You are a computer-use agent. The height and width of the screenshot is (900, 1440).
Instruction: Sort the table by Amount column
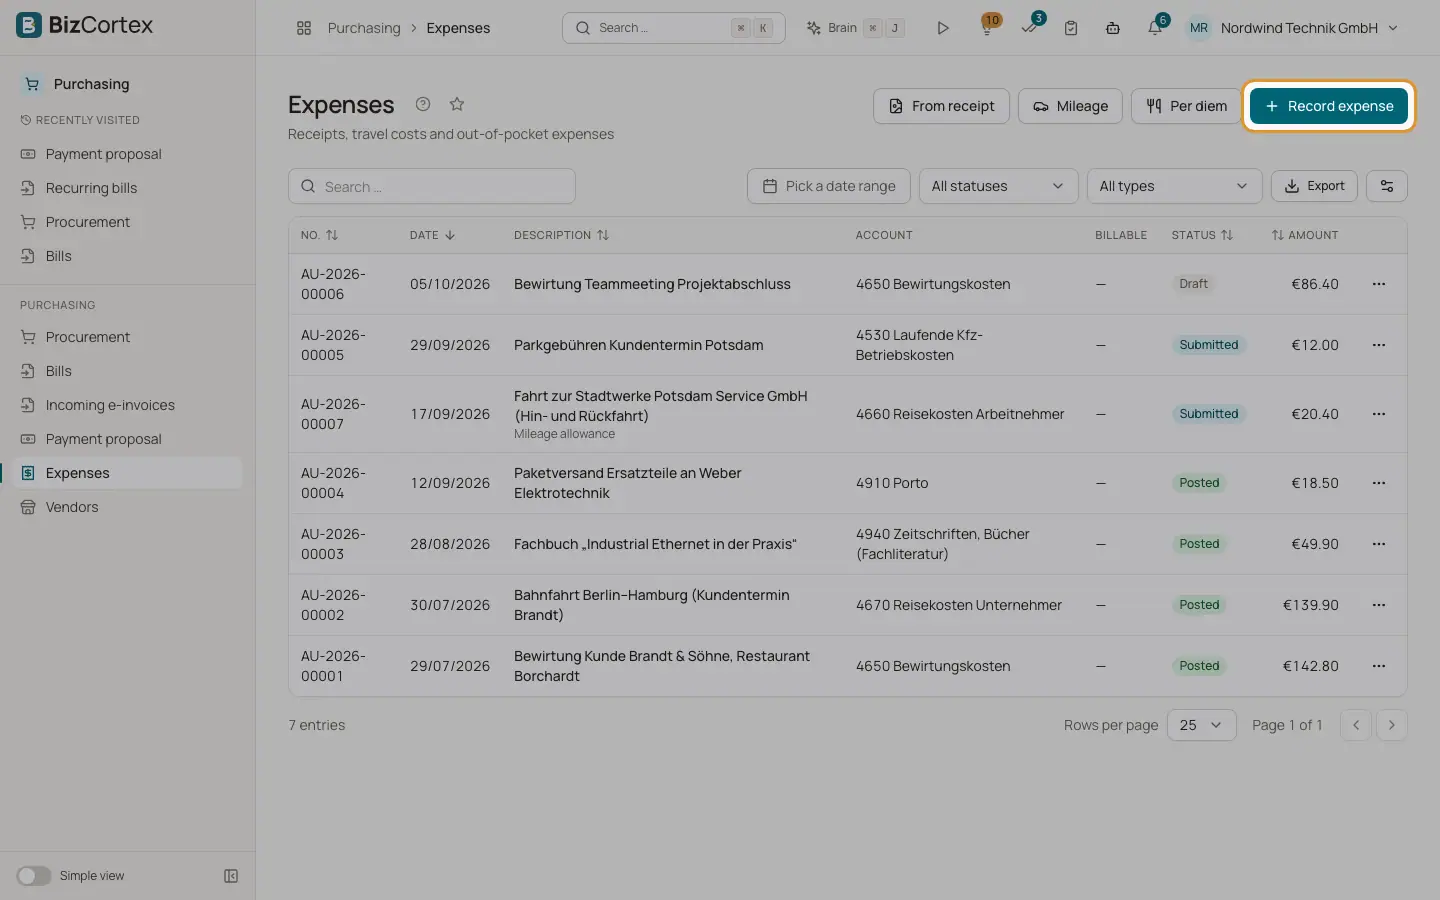pos(1305,235)
